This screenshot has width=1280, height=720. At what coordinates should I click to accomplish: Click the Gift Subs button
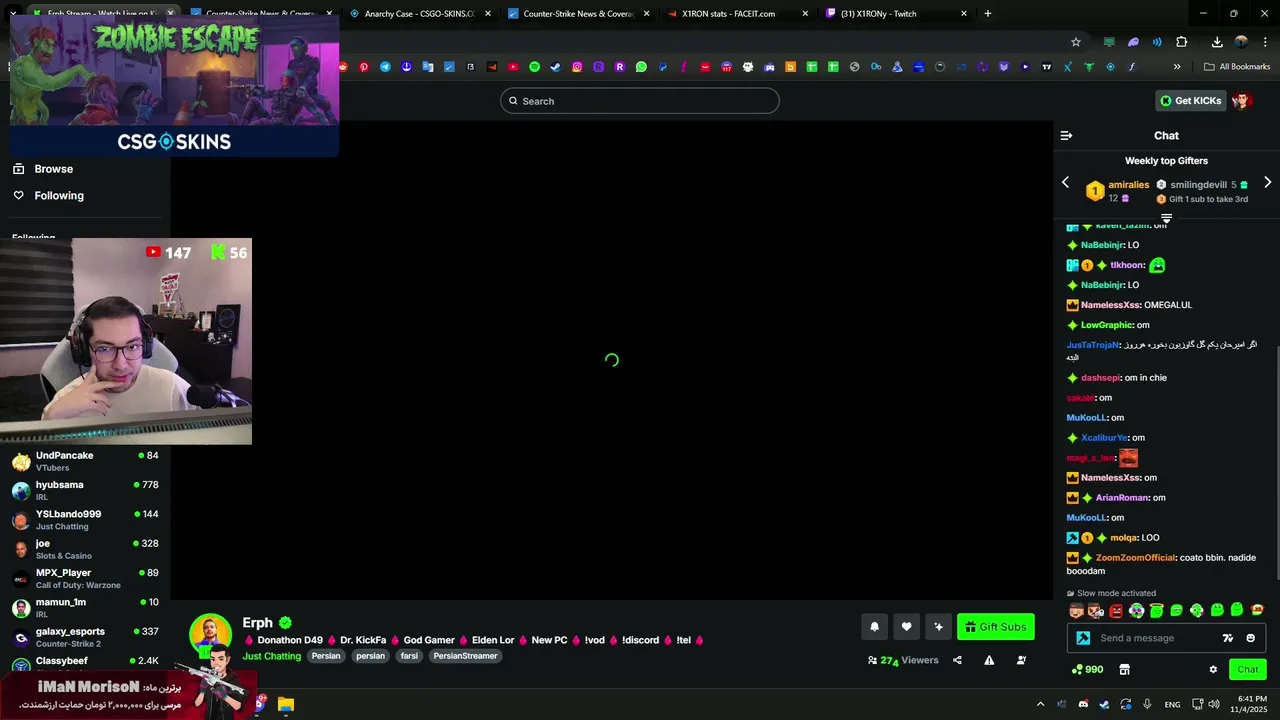[996, 627]
